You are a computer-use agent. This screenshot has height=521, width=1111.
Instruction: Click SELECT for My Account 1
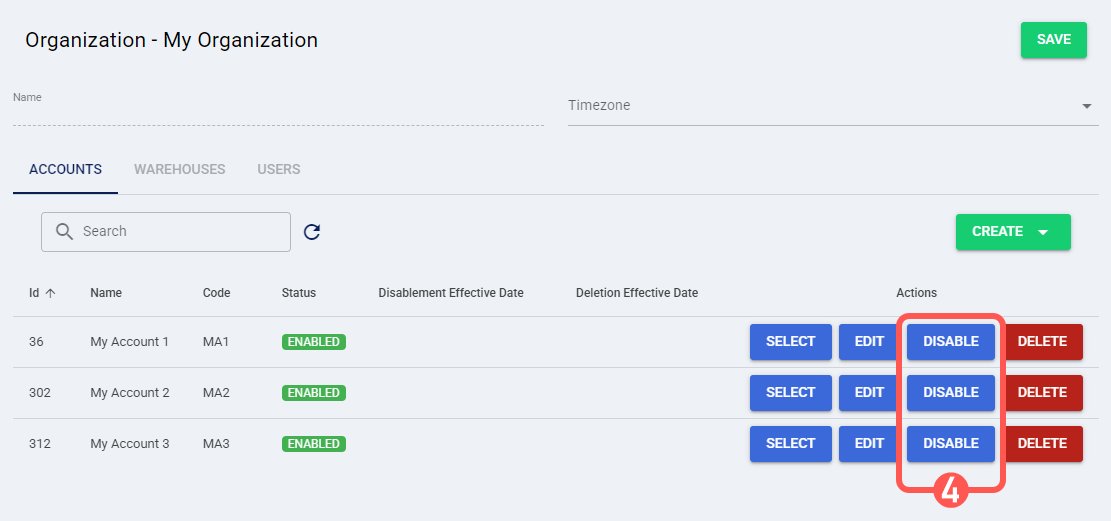click(x=790, y=341)
